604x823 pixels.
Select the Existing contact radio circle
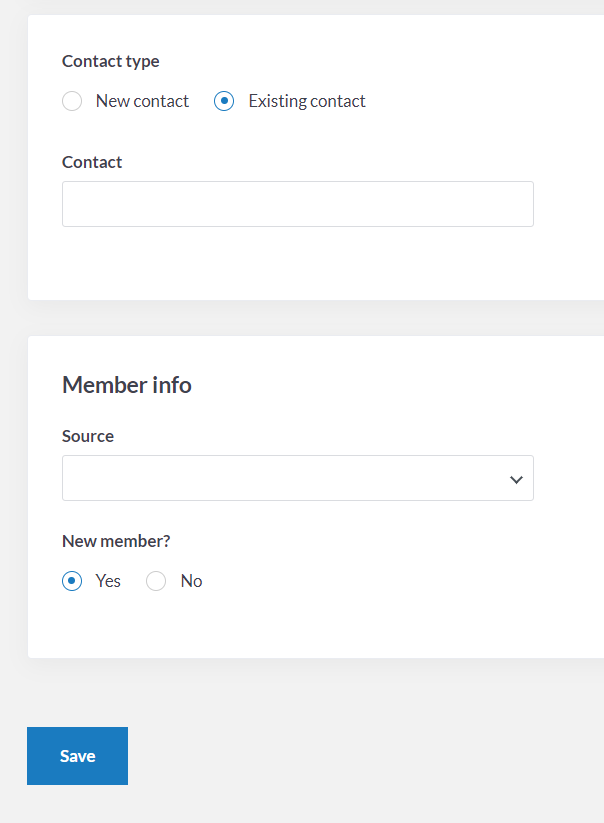(x=224, y=101)
